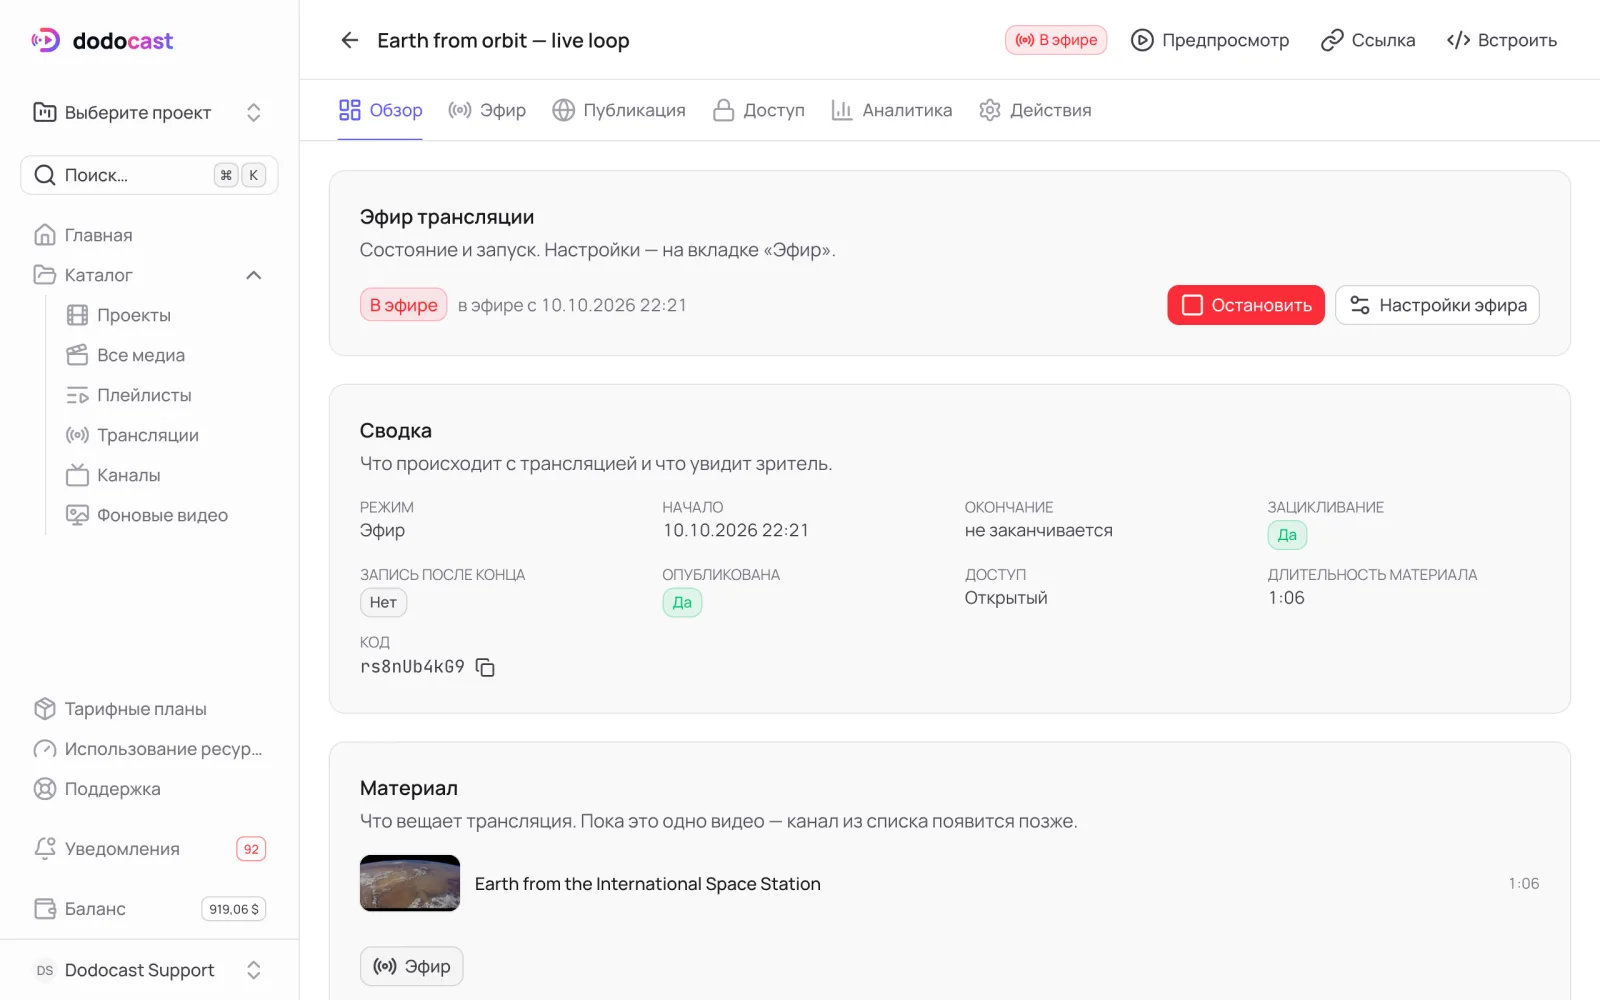1600x1000 pixels.
Task: Open Использование ресурсов page
Action: click(150, 749)
